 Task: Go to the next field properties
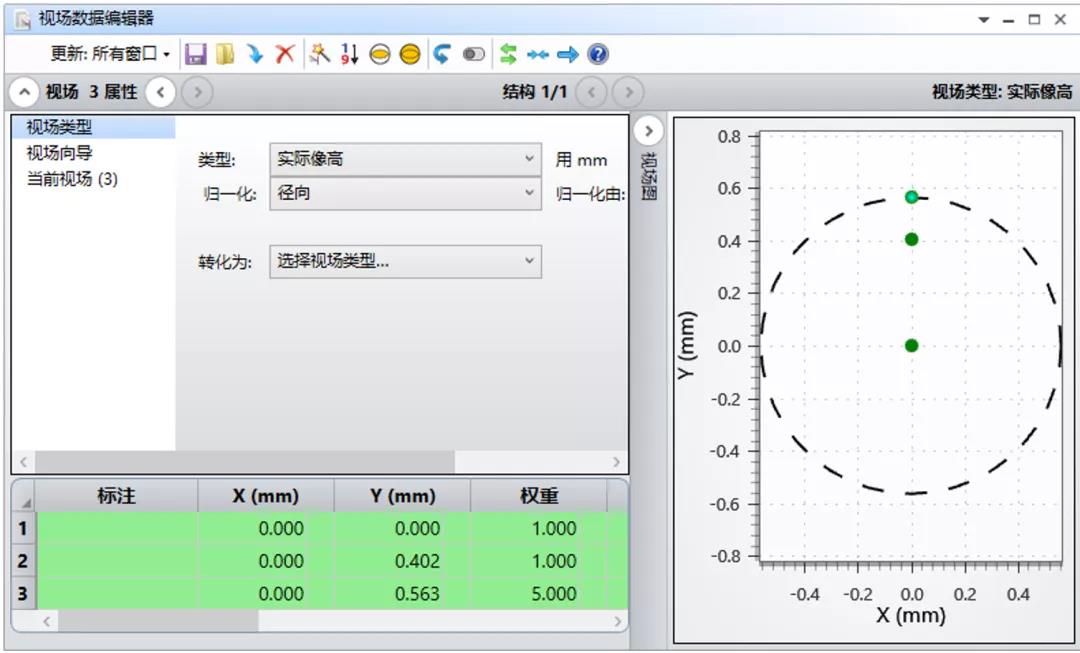point(197,92)
